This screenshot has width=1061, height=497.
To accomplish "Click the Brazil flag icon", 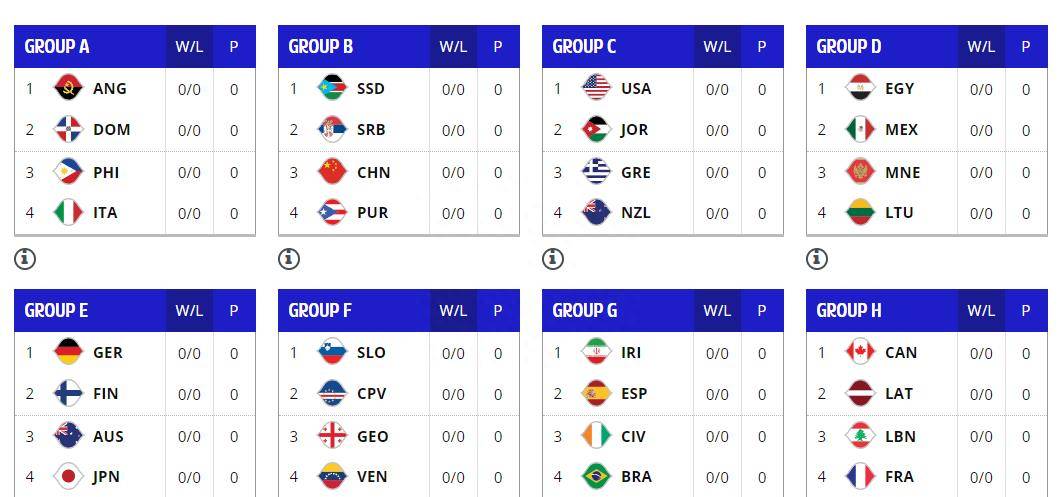I will pos(596,476).
